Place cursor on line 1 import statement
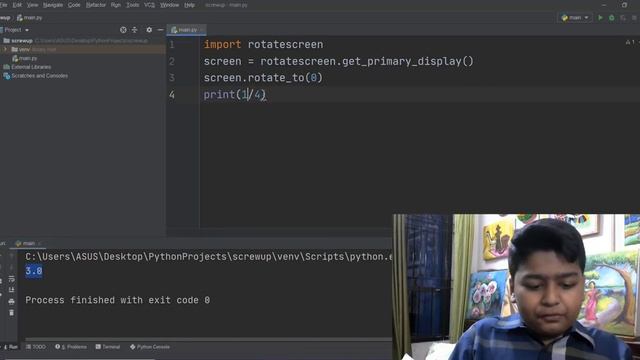The image size is (640, 360). [263, 44]
